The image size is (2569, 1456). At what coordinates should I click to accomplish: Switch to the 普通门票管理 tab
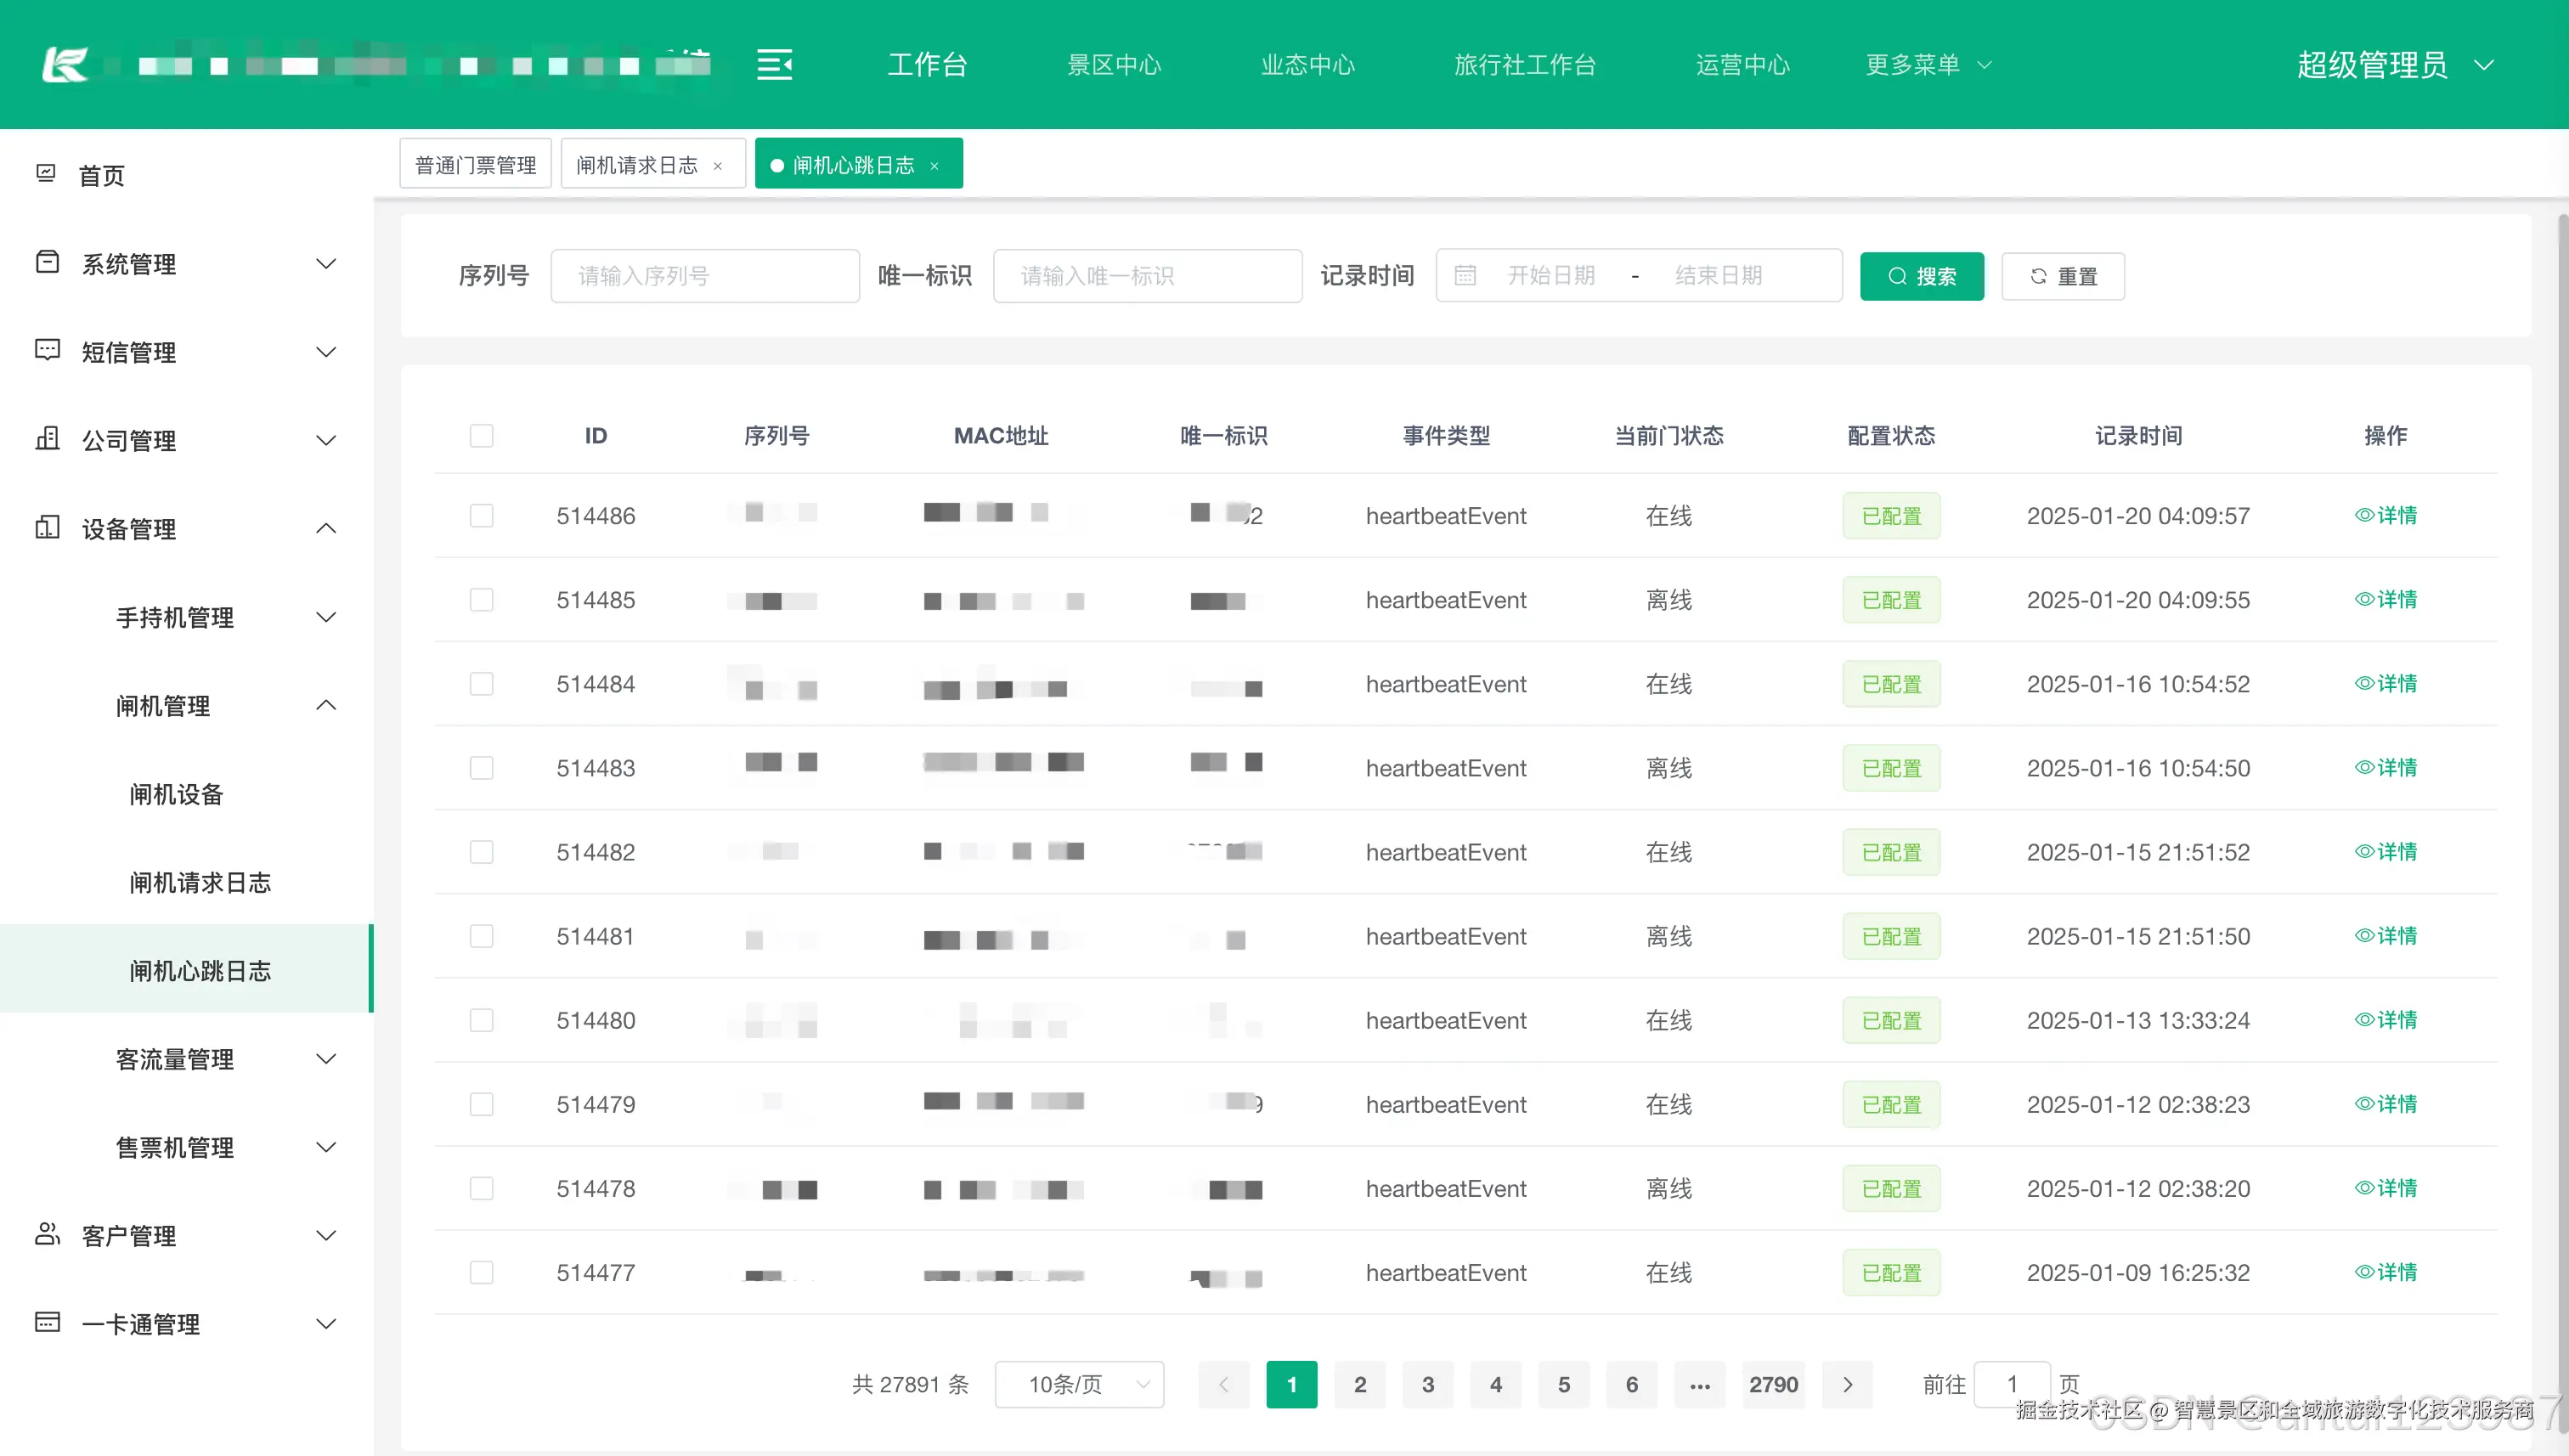point(475,164)
